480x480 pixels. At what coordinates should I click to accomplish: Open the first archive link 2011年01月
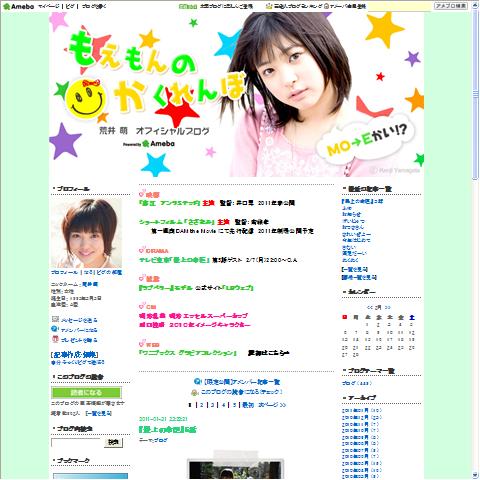(362, 411)
